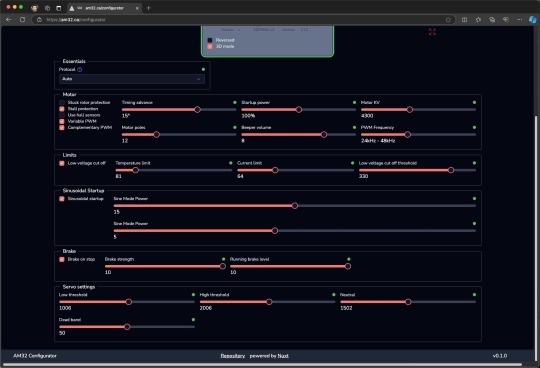Reload the page with browser refresh icon
Viewport: 540px width, 368px height.
tap(22, 20)
